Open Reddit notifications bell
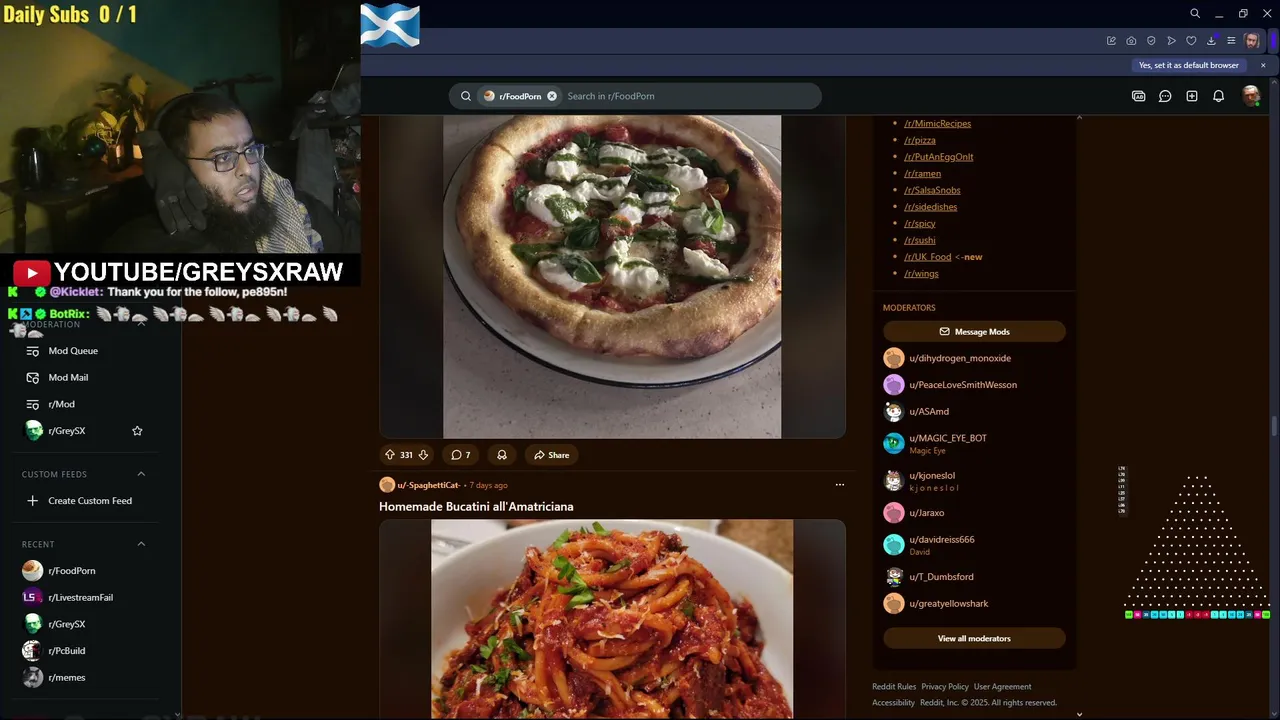The width and height of the screenshot is (1280, 720). (1218, 96)
